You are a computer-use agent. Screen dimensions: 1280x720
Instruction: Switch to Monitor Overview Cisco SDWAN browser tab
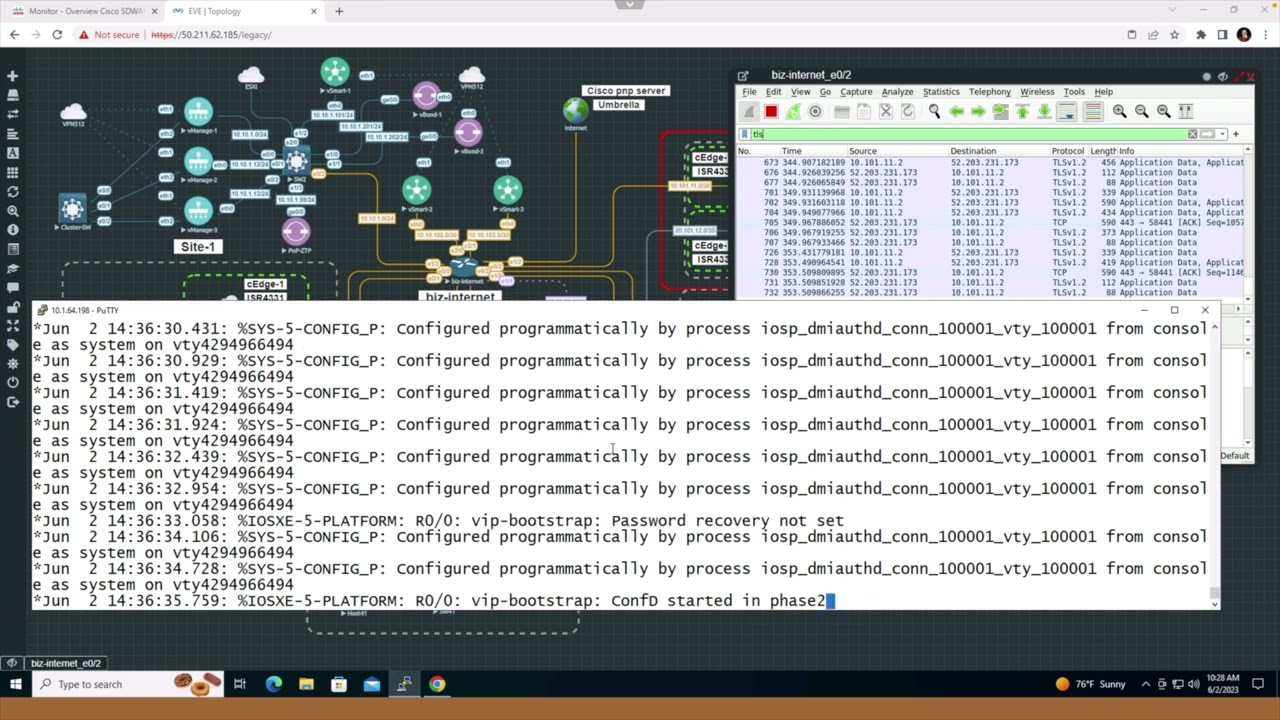click(85, 11)
